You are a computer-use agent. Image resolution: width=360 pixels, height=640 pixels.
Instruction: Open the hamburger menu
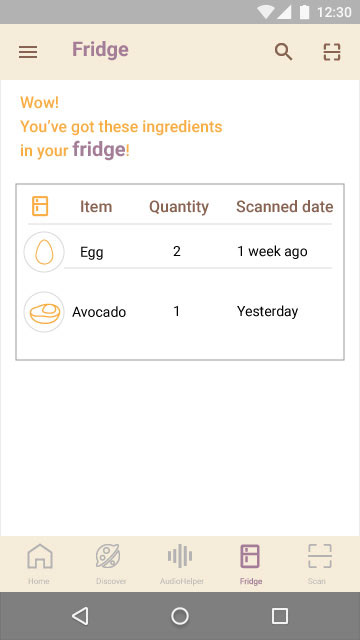[28, 52]
